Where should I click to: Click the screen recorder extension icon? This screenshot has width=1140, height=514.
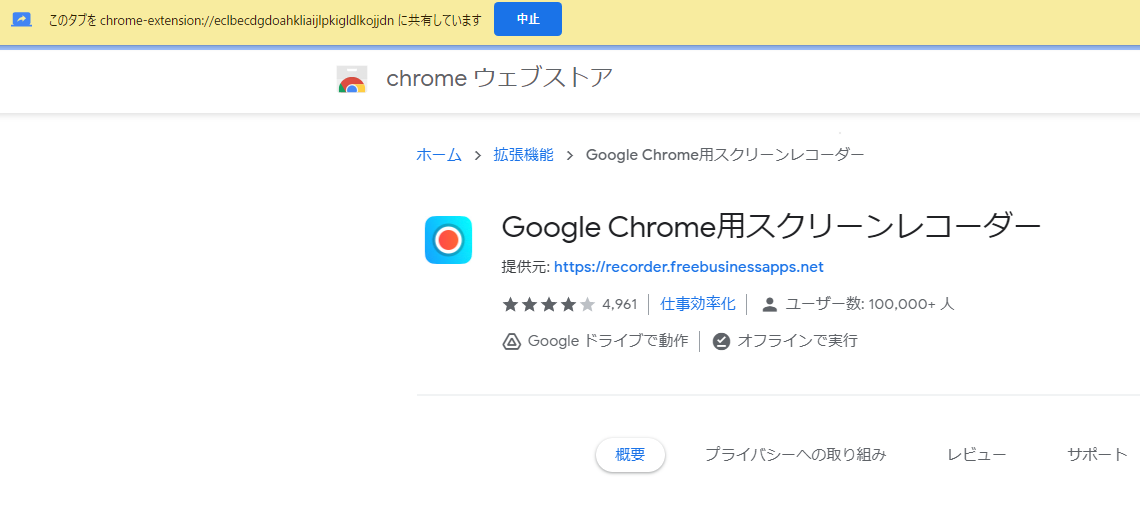[x=448, y=240]
